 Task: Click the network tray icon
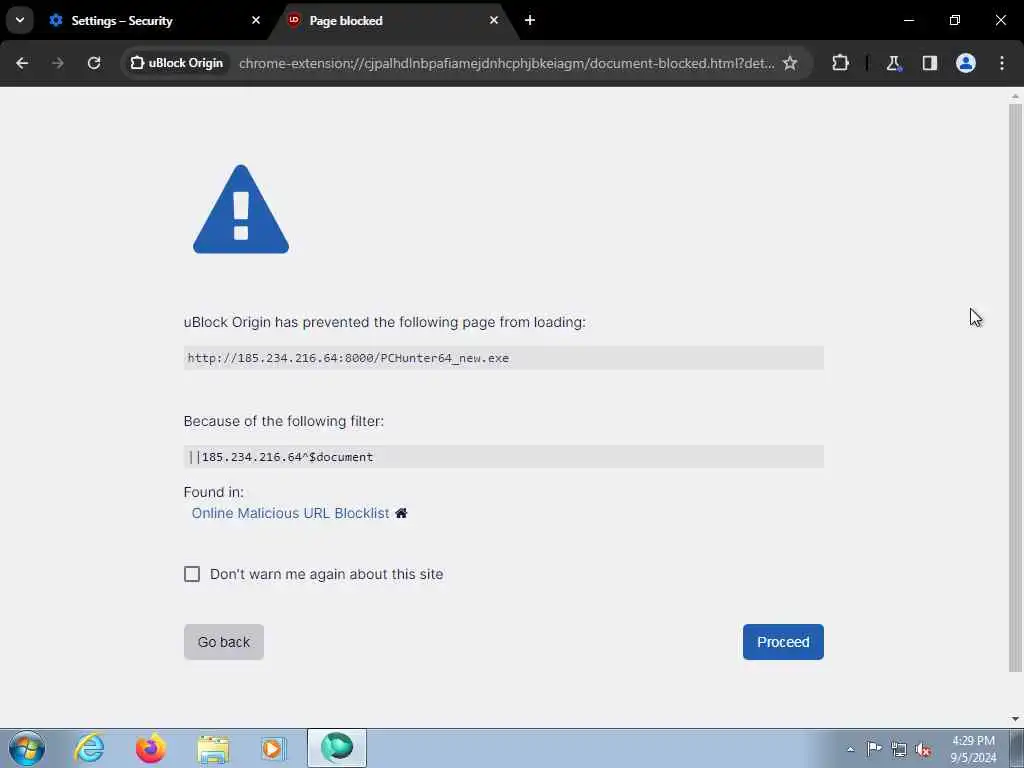[x=899, y=749]
